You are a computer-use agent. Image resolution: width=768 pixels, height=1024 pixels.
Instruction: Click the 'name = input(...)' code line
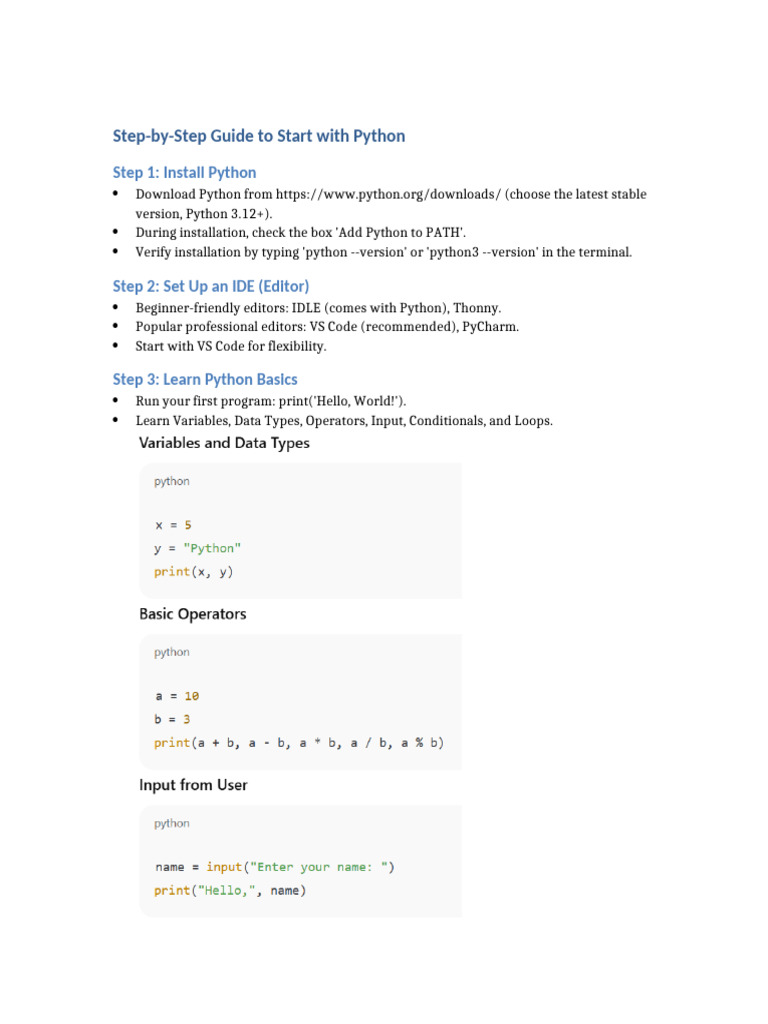pos(274,867)
